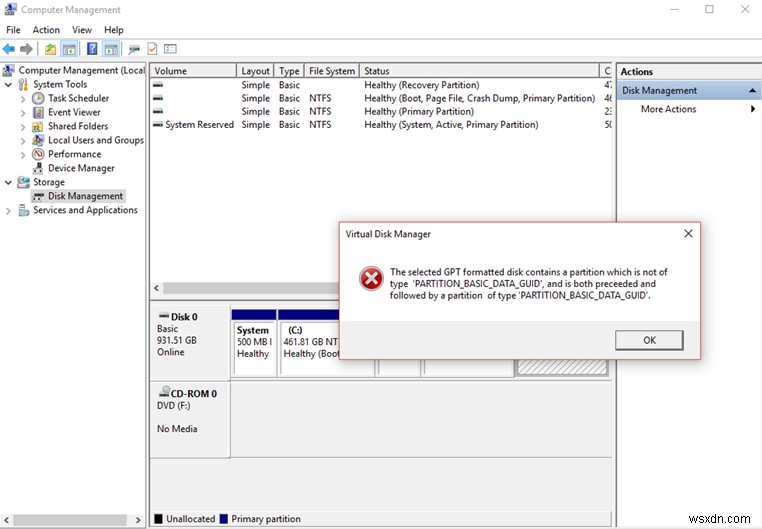Click the Device Manager icon
Screen dimensions: 762x529
tap(38, 168)
